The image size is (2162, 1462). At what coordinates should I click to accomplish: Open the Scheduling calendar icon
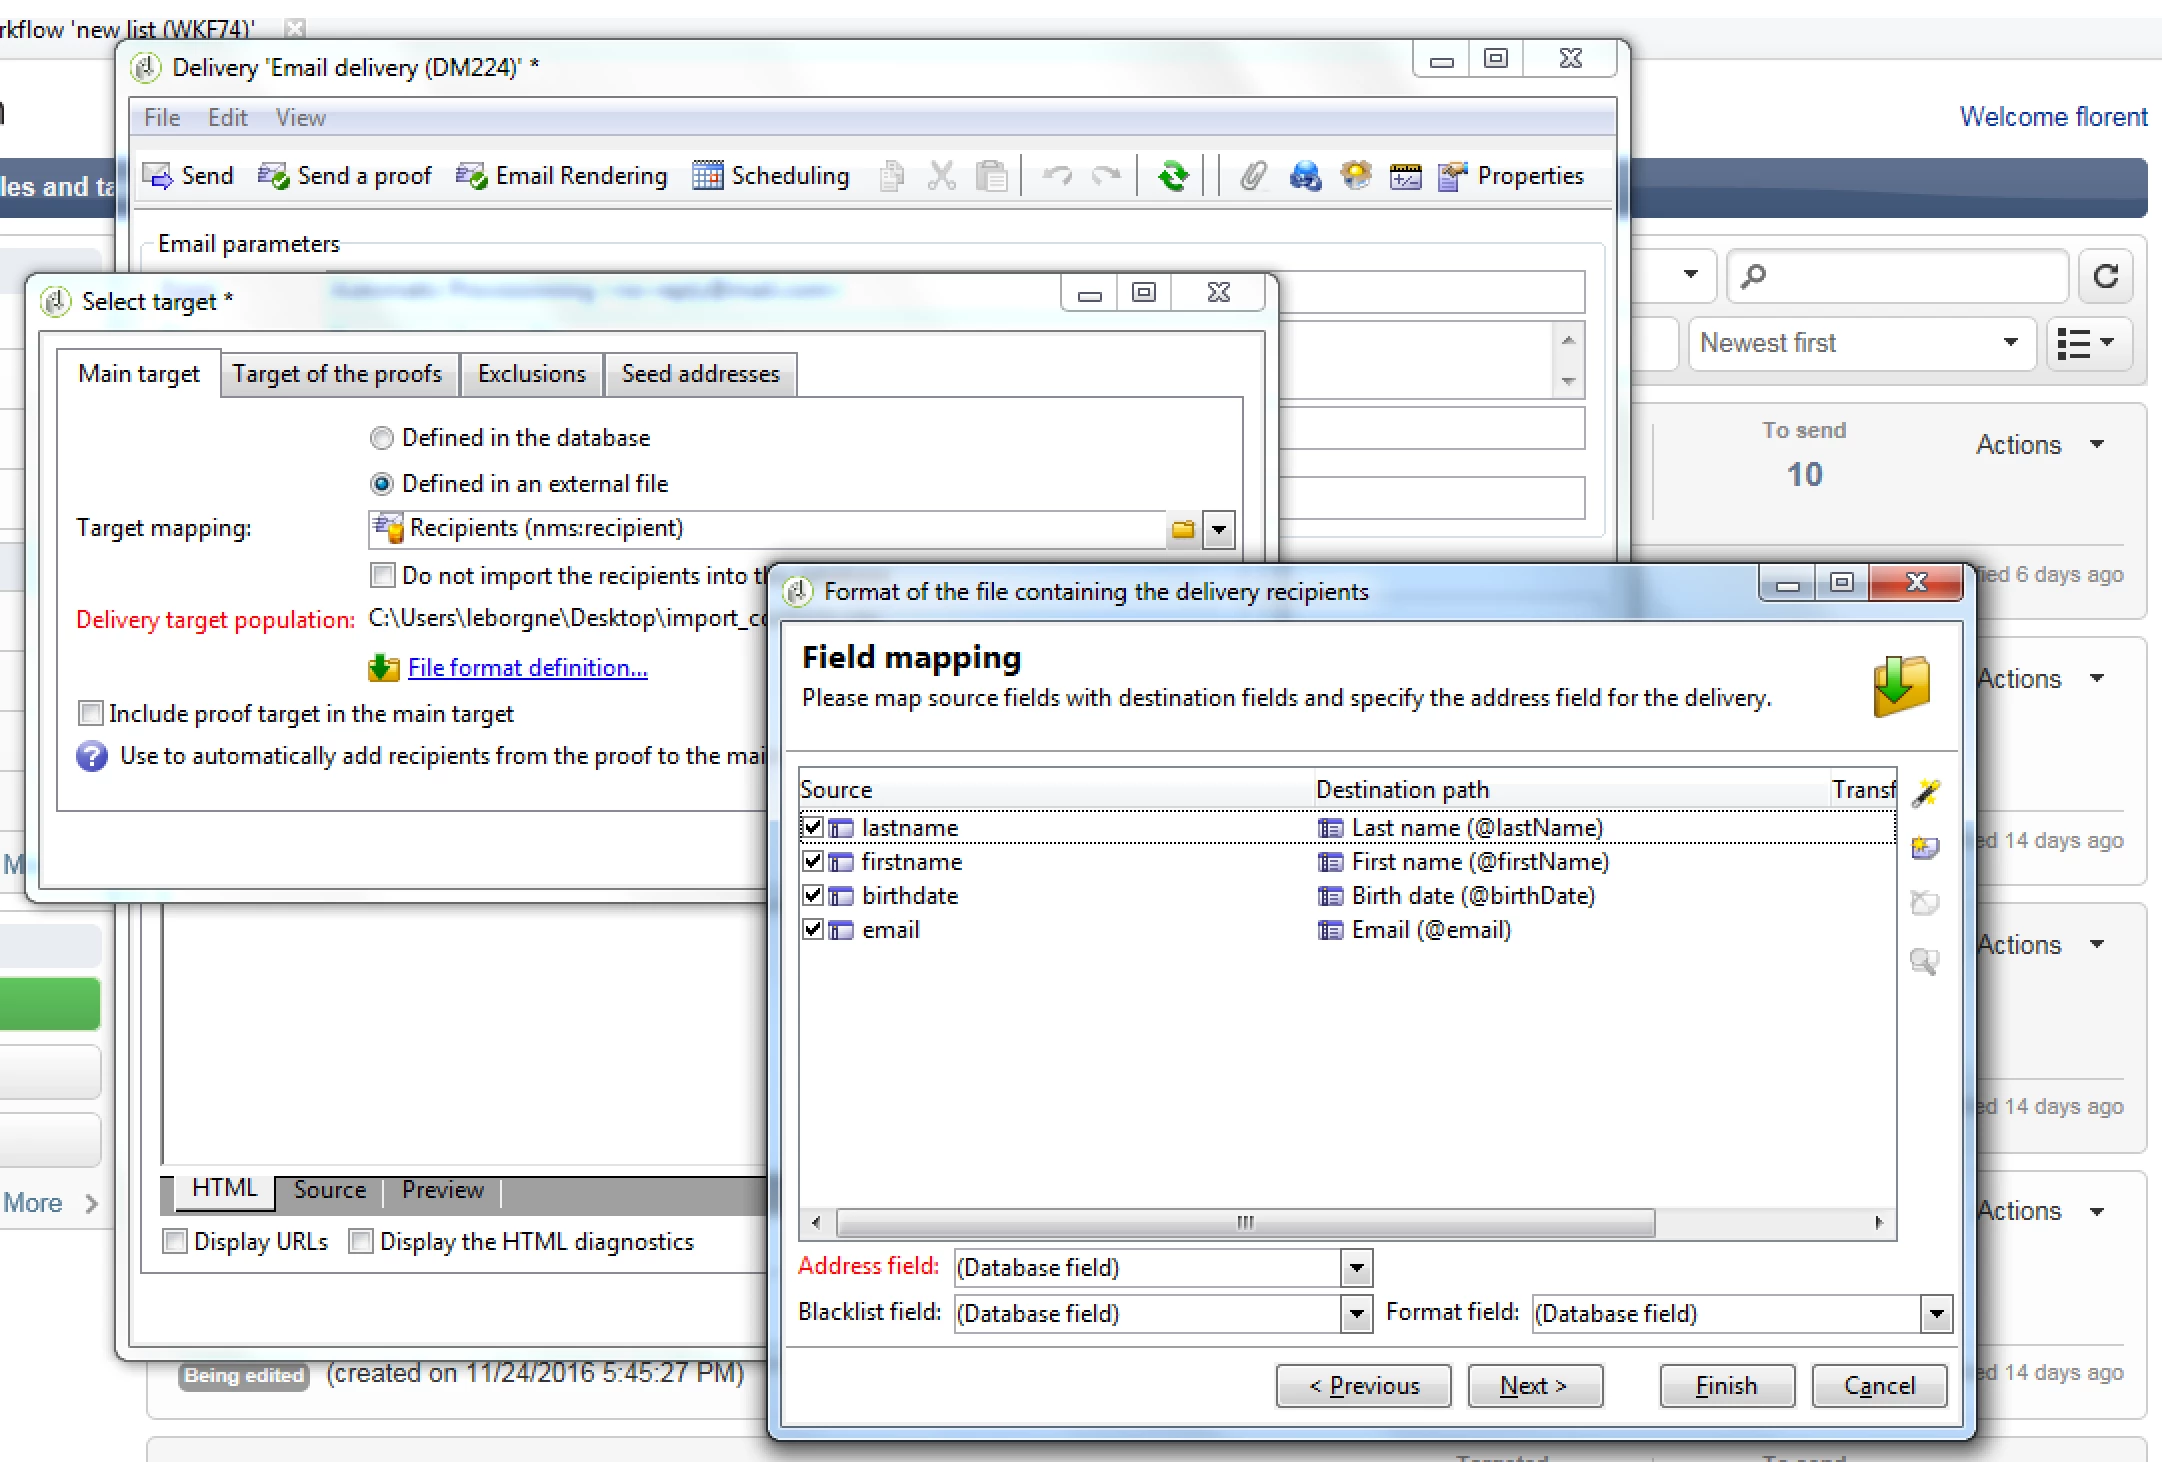[x=707, y=176]
